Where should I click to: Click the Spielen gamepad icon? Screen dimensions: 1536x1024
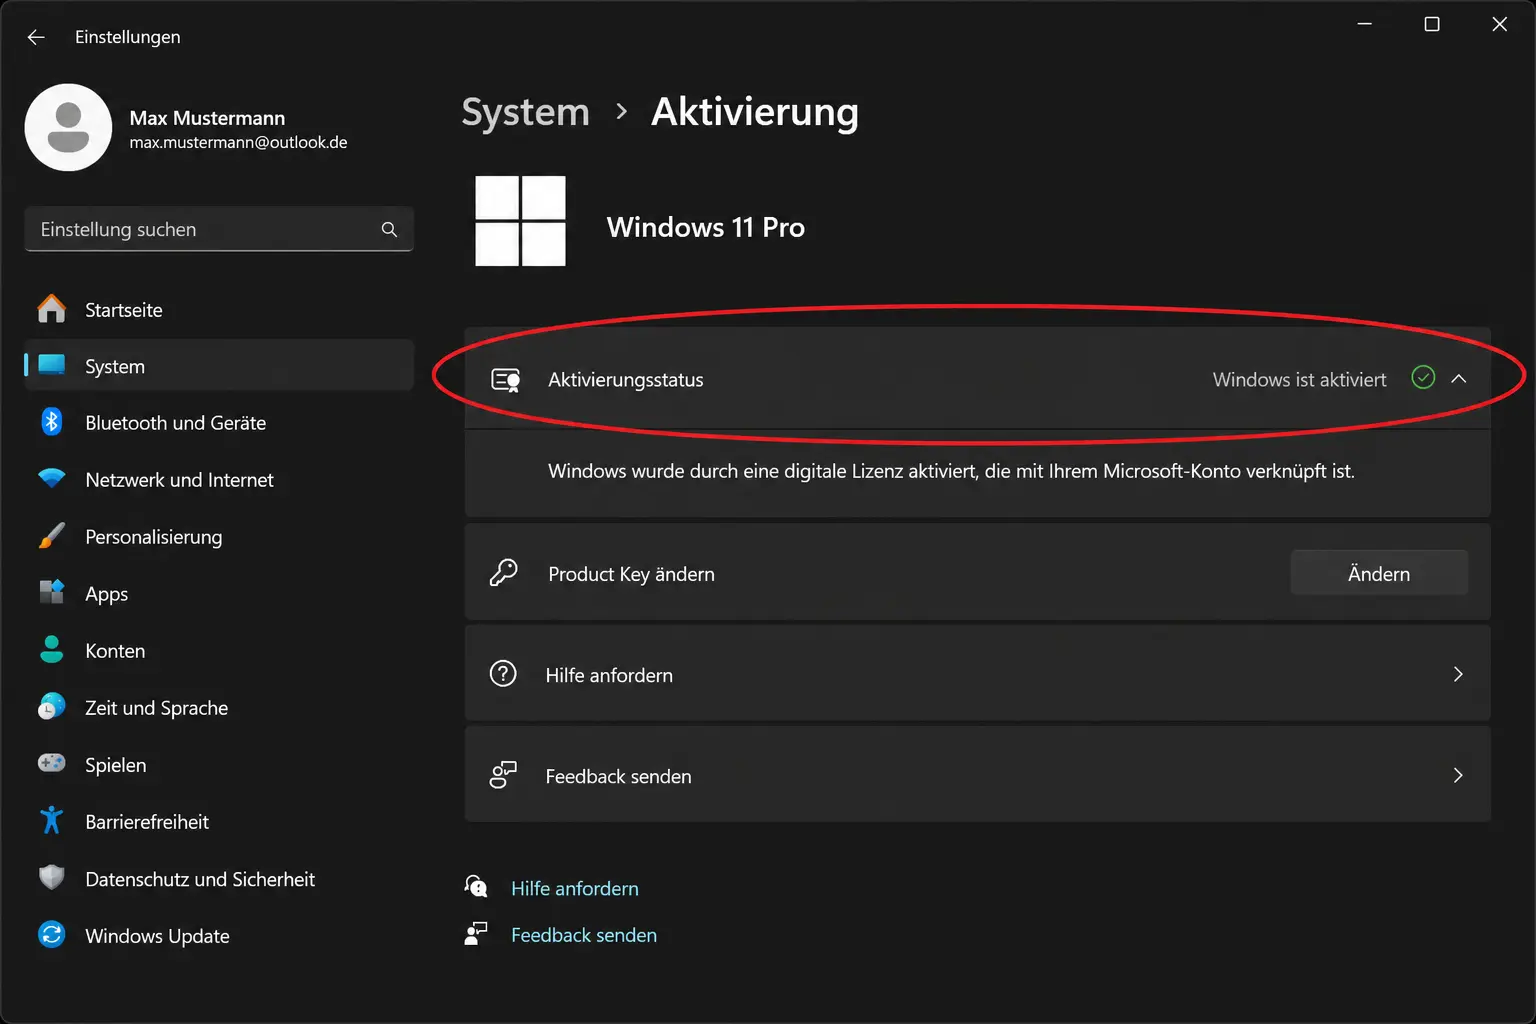(x=52, y=763)
